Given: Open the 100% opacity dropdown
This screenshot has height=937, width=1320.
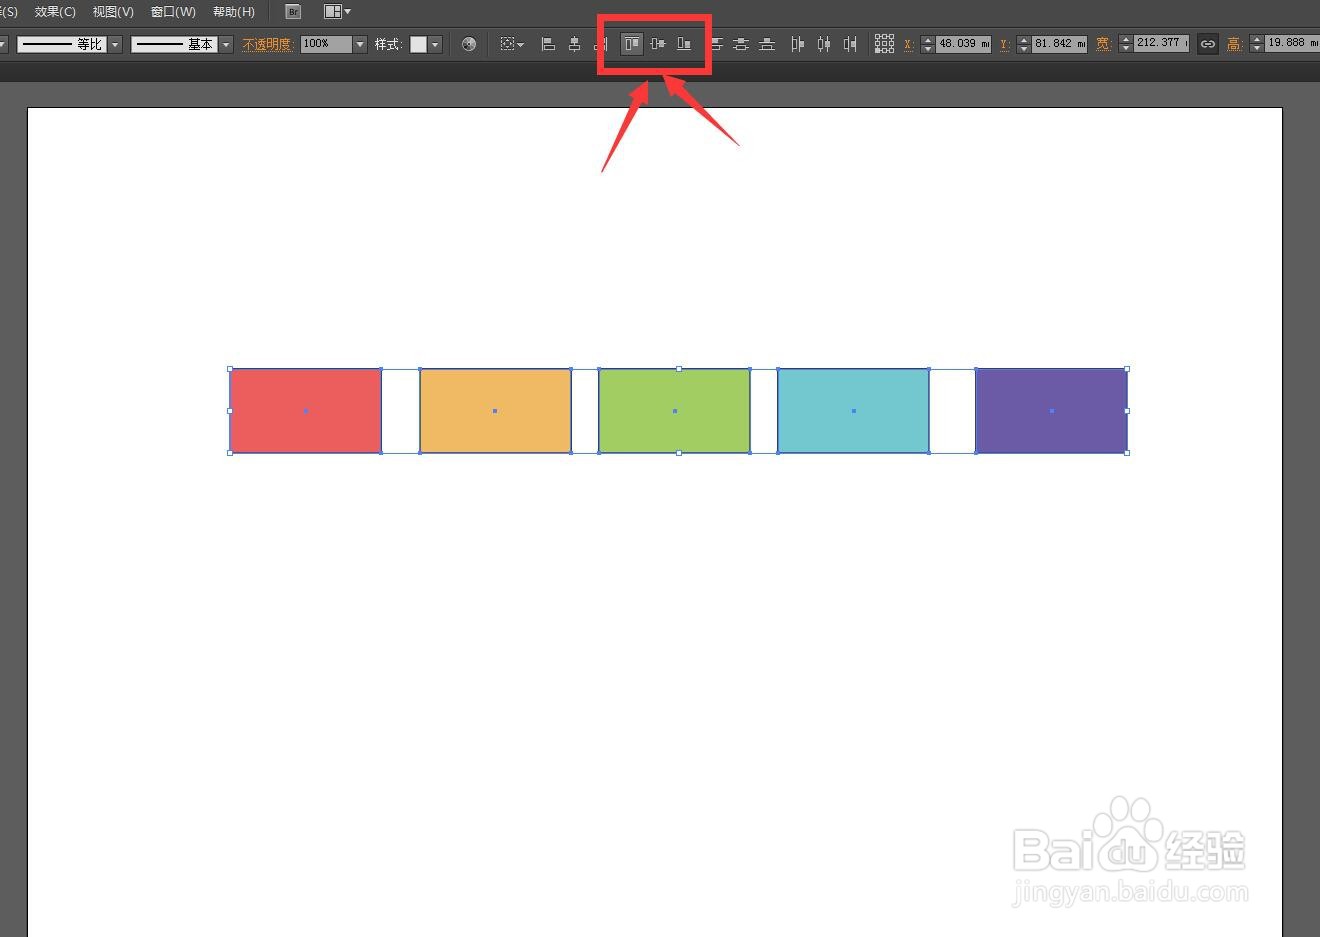Looking at the screenshot, I should click(x=359, y=43).
